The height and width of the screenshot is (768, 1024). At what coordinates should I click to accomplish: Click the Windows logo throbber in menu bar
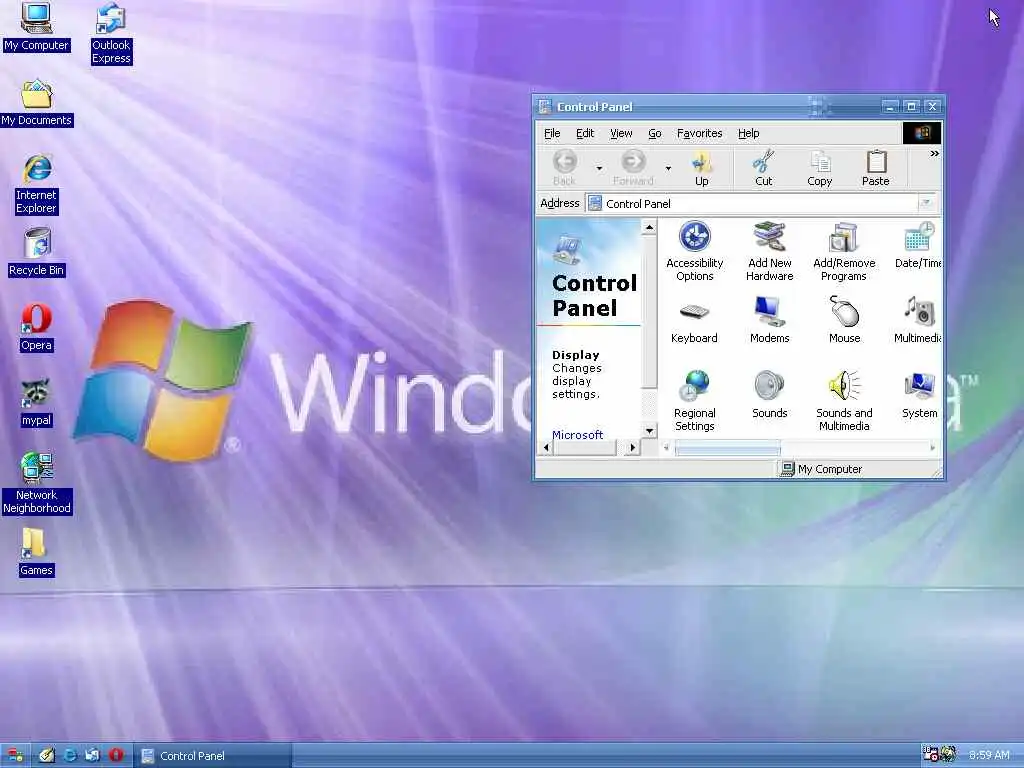coord(921,133)
